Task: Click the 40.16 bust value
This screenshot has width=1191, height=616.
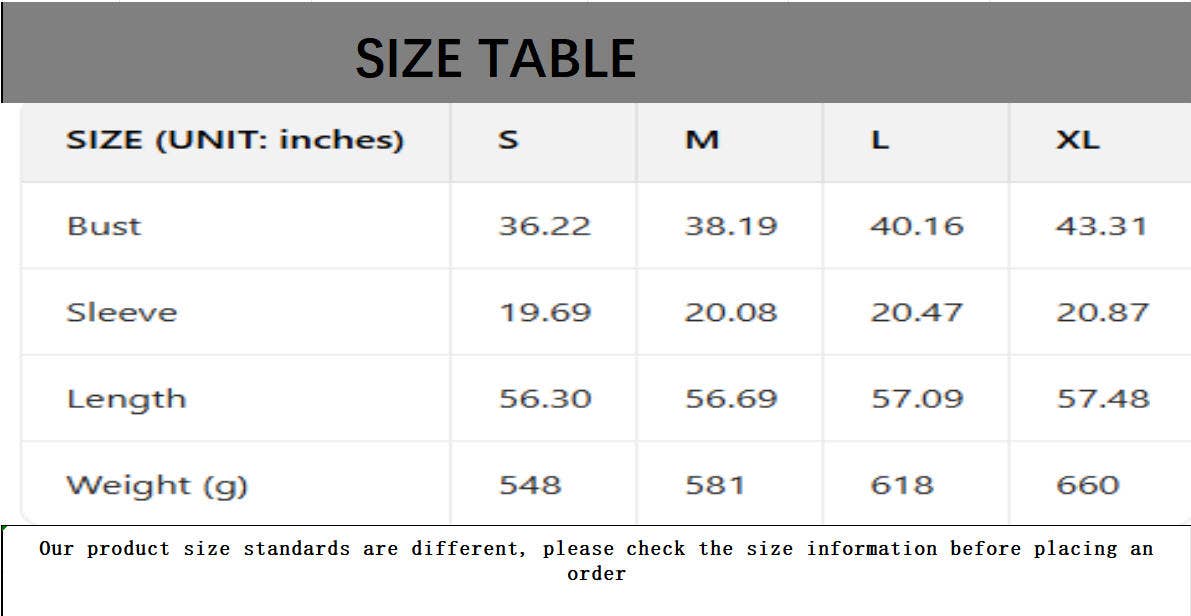Action: [x=916, y=226]
